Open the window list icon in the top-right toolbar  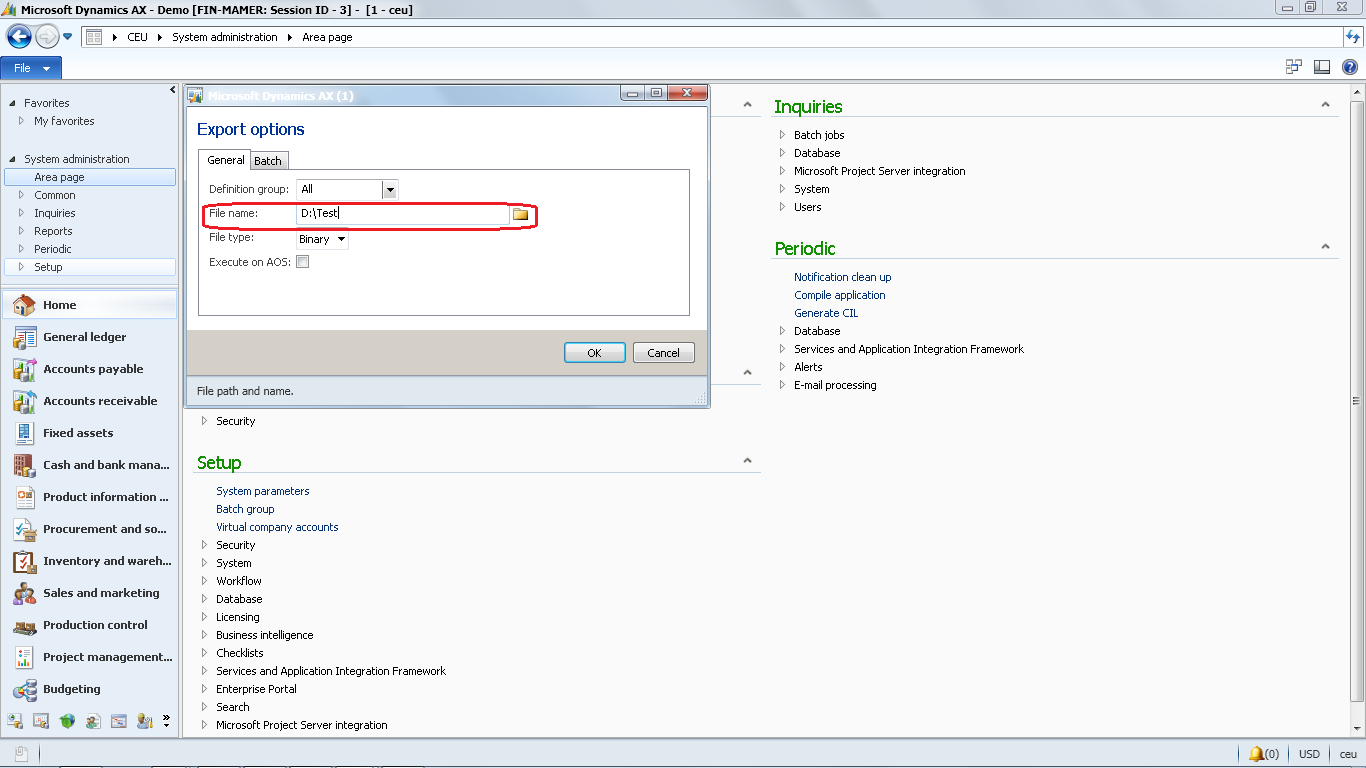tap(1294, 67)
